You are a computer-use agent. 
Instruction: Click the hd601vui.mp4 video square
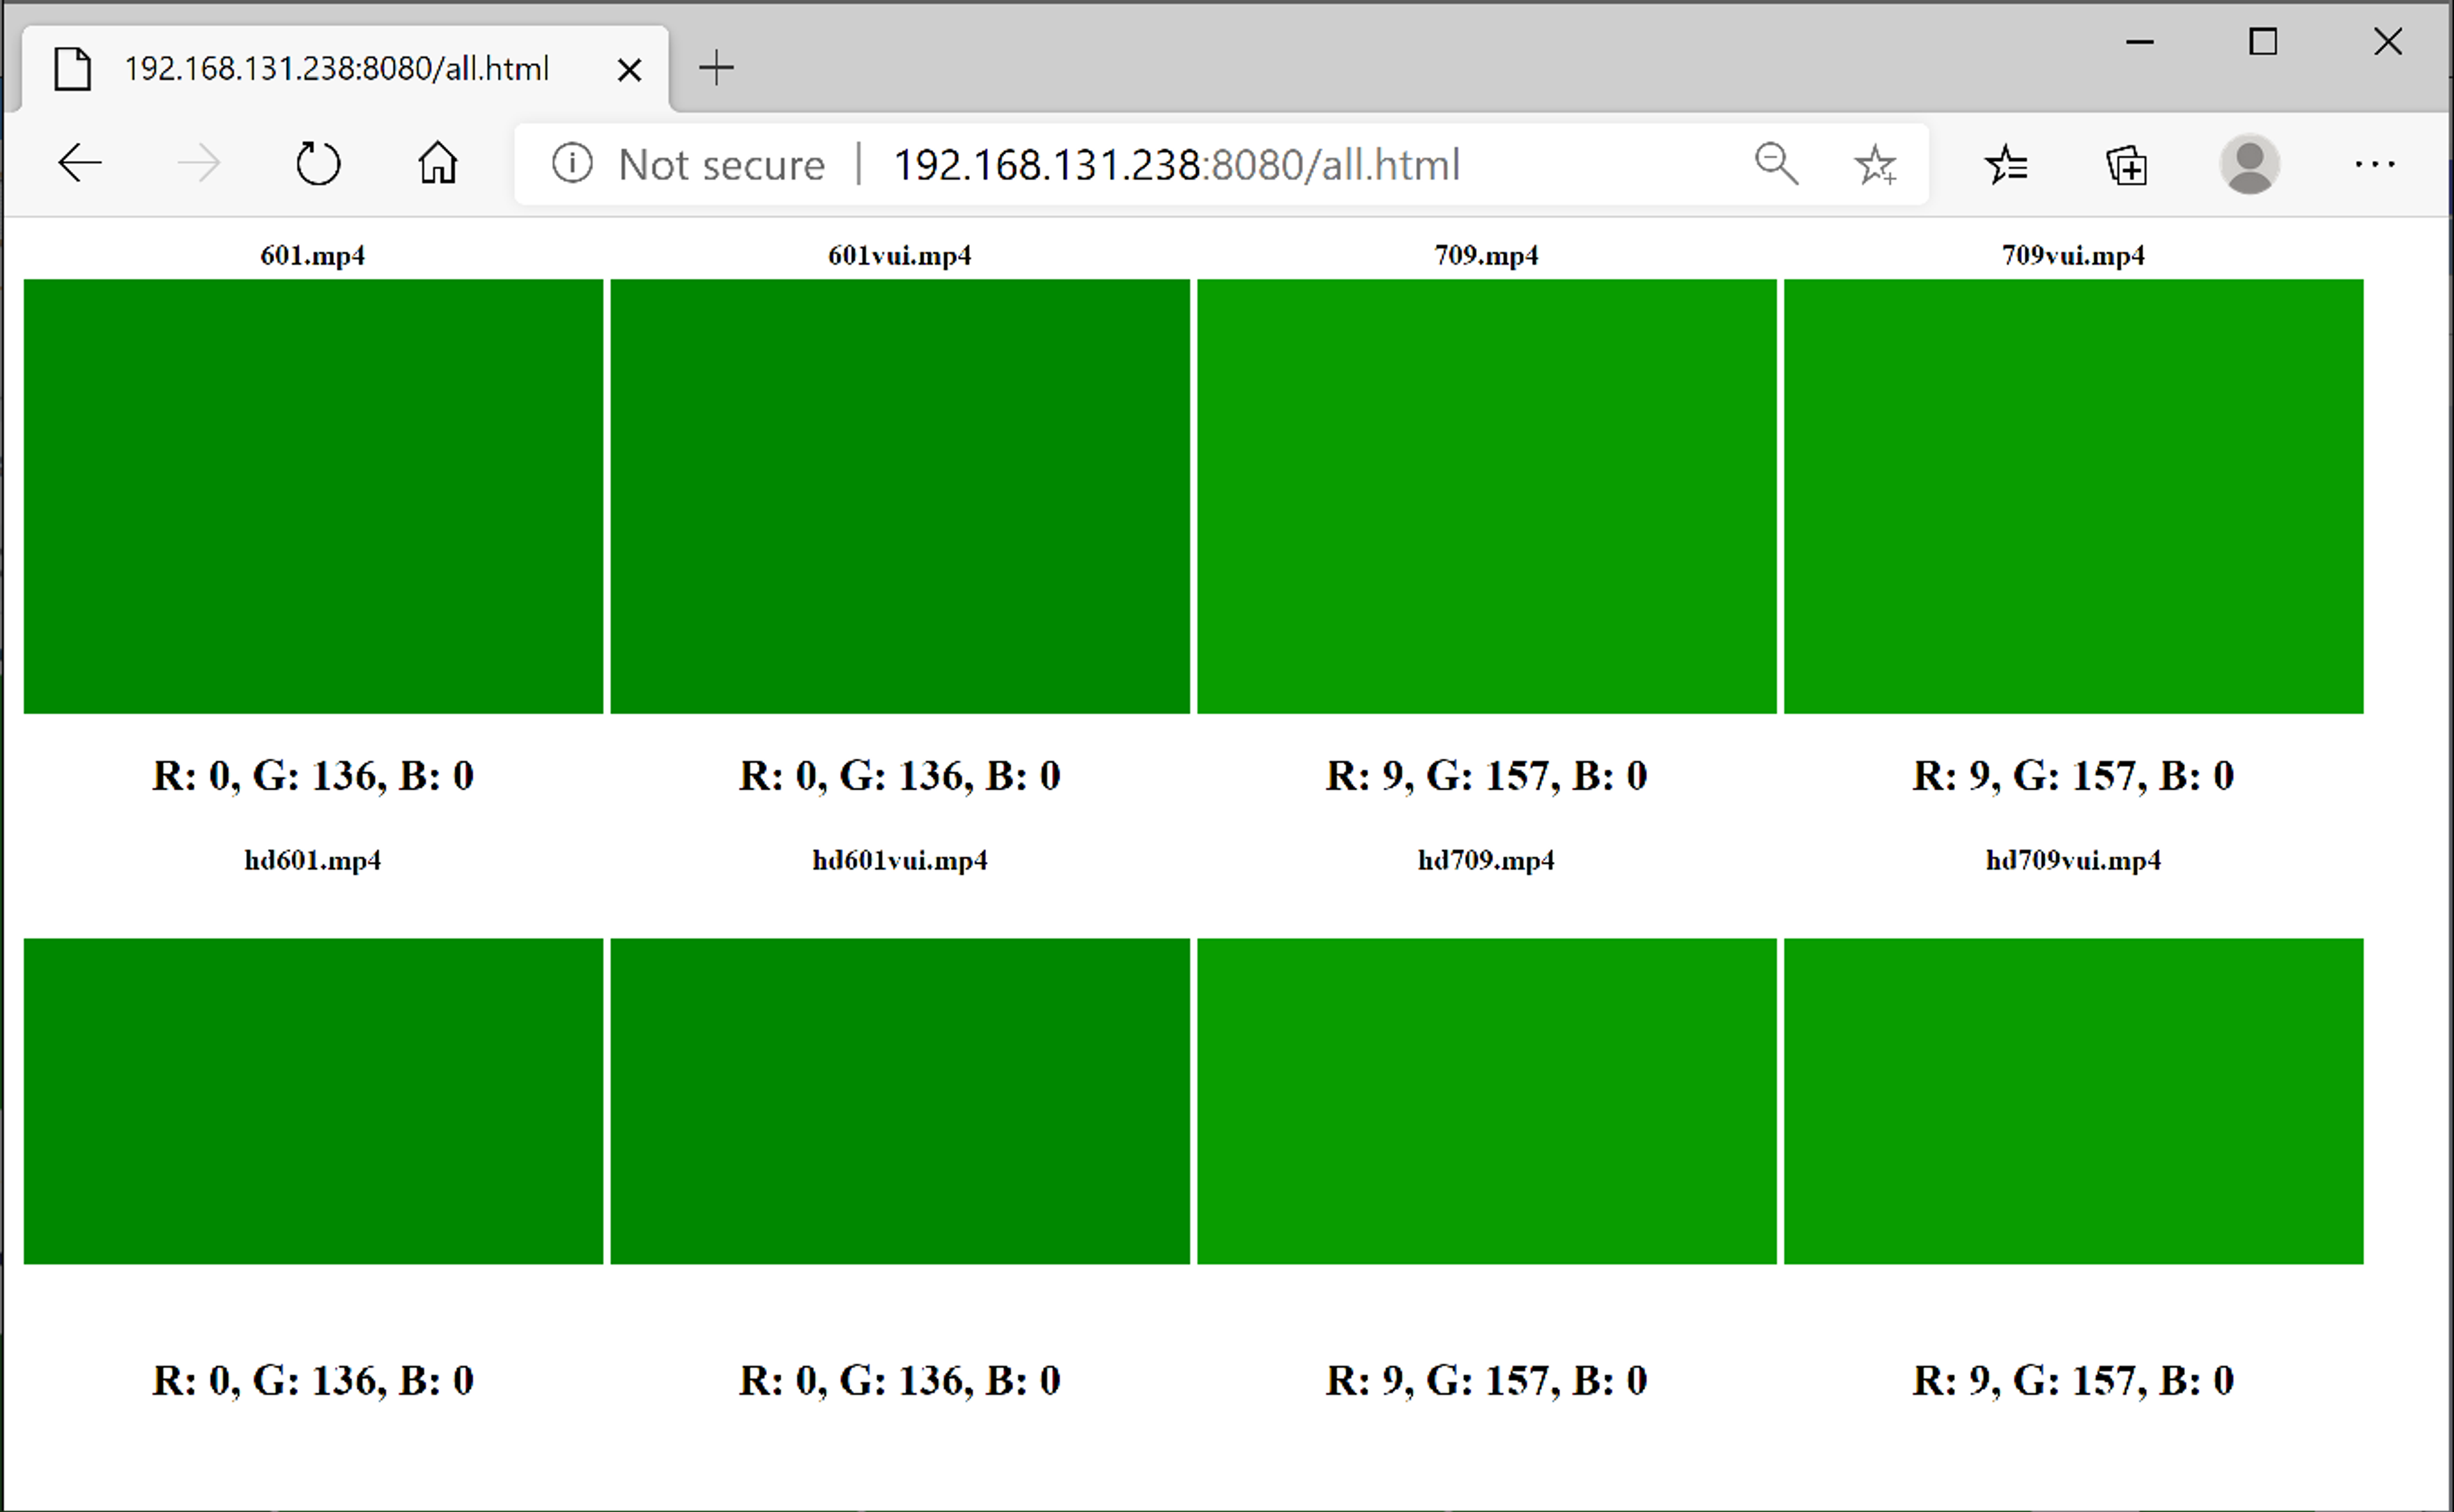900,1101
